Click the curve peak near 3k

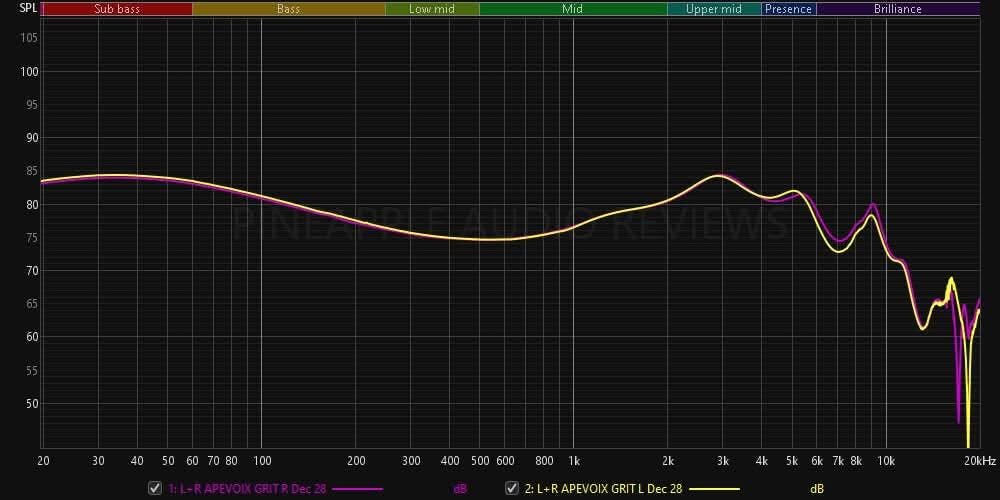[x=717, y=176]
